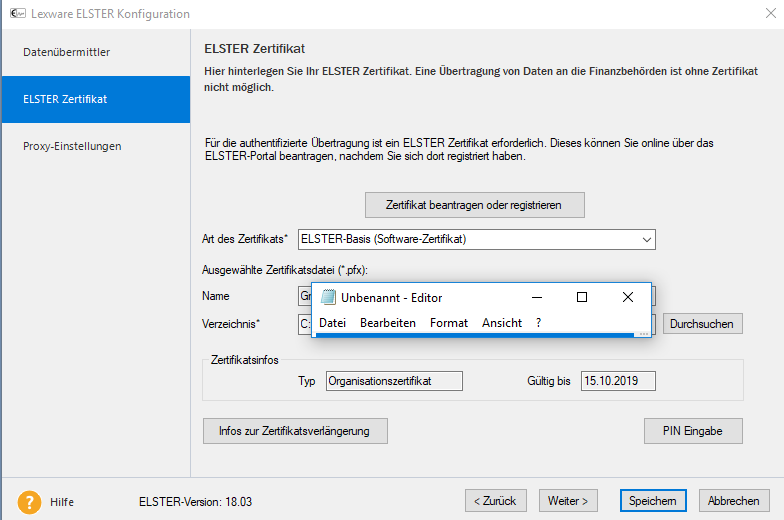Click the Hilfe link label
The height and width of the screenshot is (520, 784).
pos(62,502)
